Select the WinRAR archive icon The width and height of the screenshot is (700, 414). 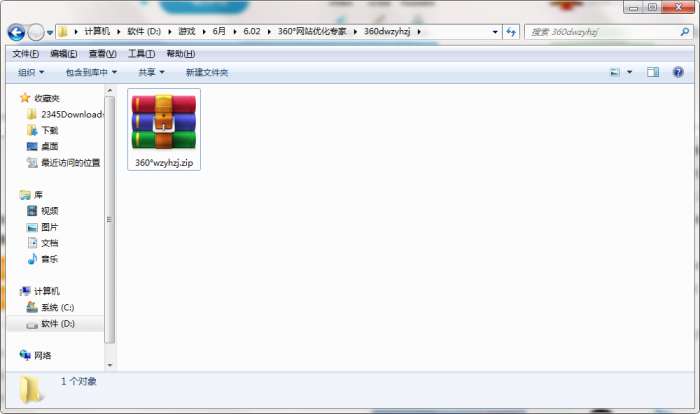click(x=164, y=121)
